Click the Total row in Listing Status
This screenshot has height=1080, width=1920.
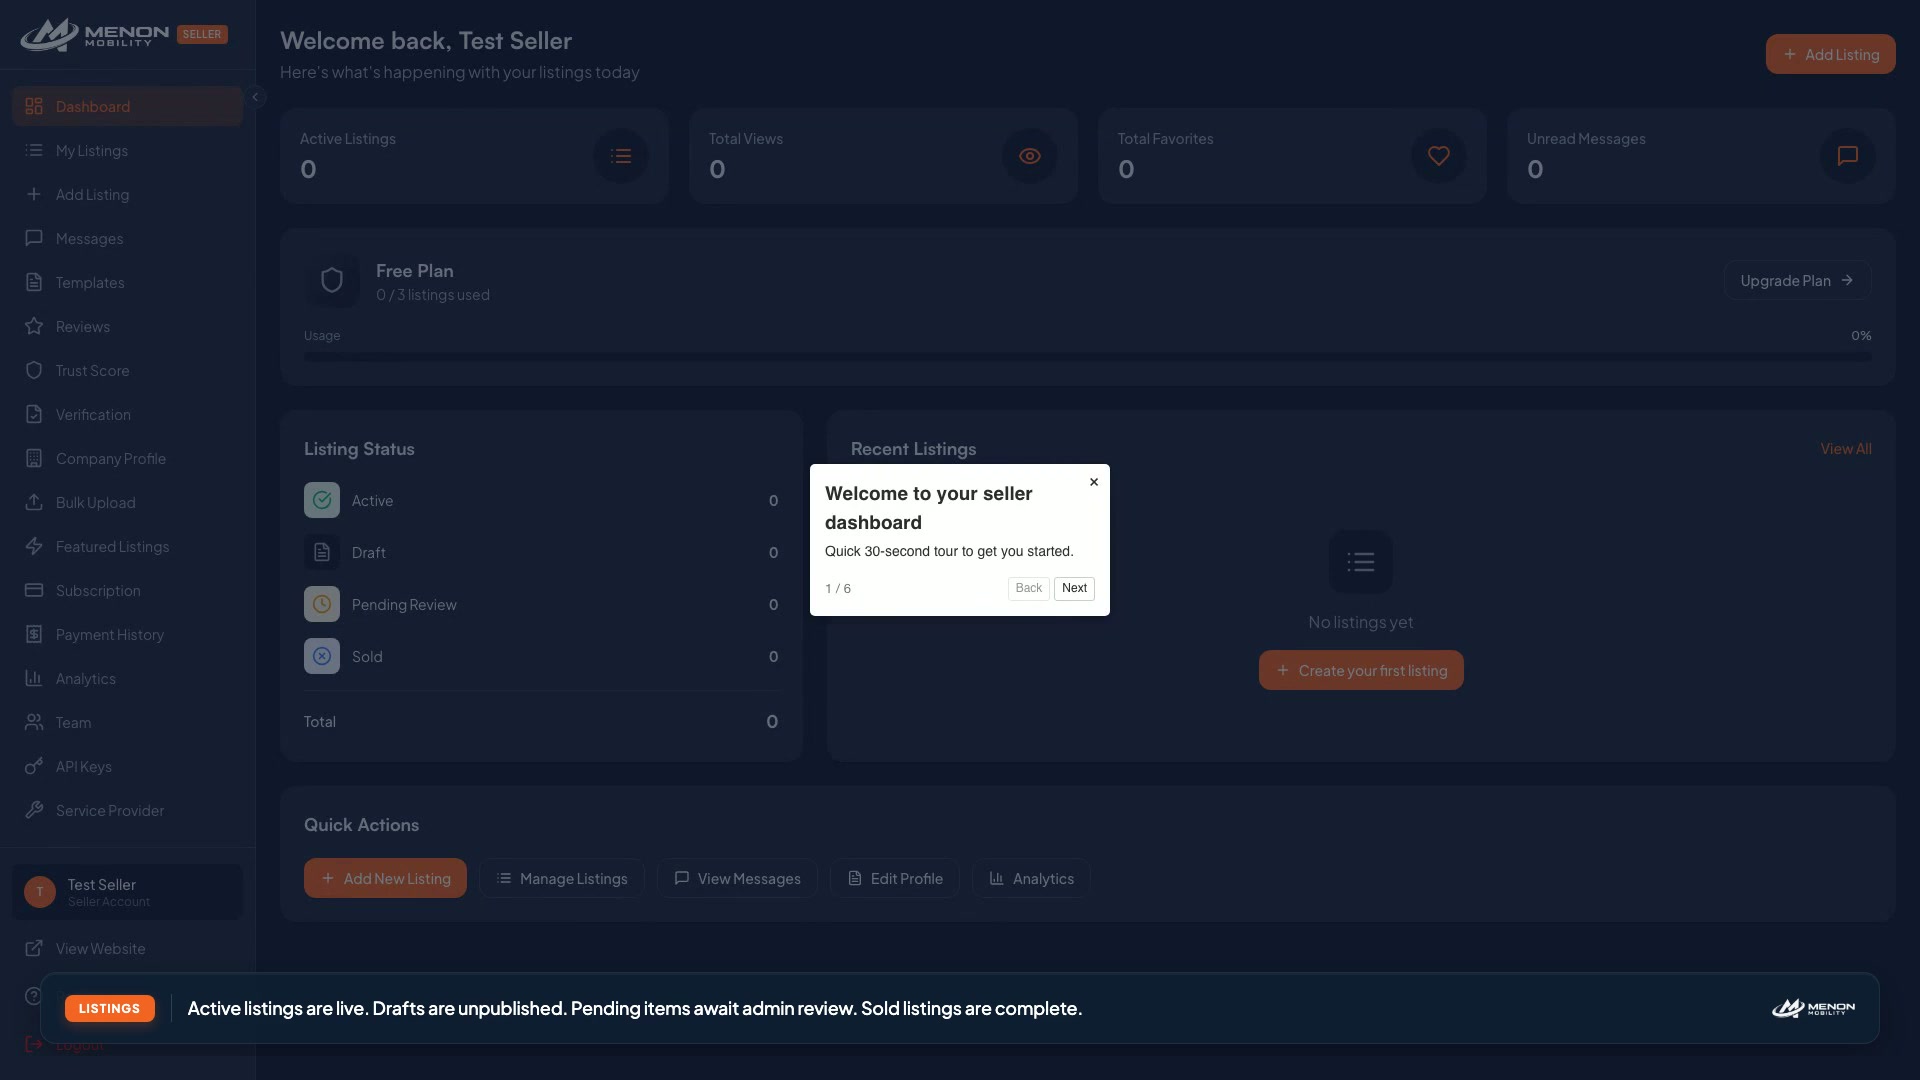click(541, 721)
